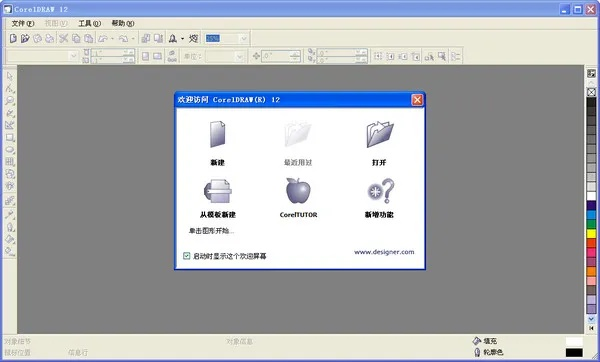This screenshot has height=362, width=600.
Task: Click the Cut scissors toolbar icon
Action: click(64, 38)
